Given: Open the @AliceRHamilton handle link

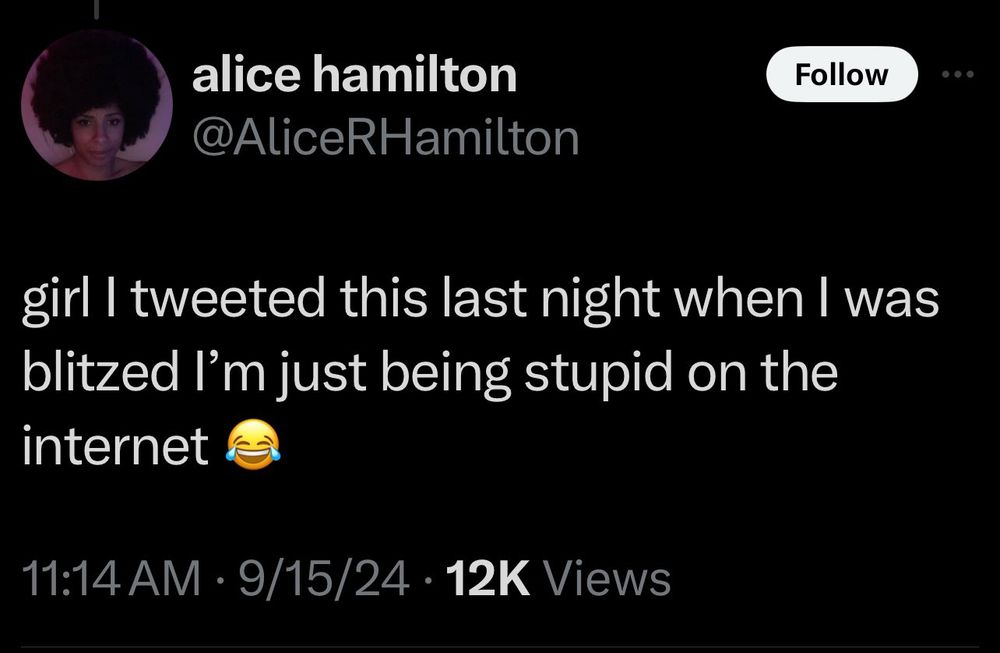Looking at the screenshot, I should [x=384, y=139].
